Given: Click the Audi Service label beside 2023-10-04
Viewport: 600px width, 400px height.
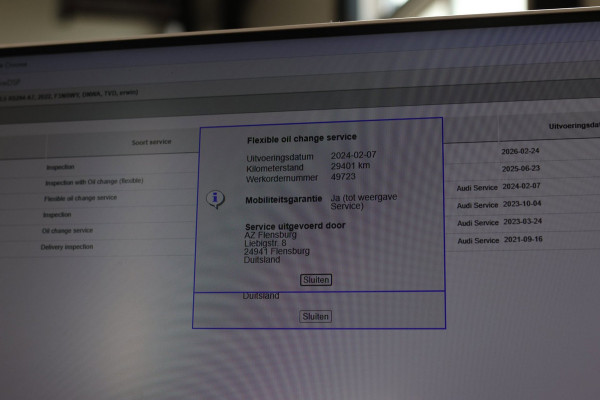Looking at the screenshot, I should (x=478, y=206).
